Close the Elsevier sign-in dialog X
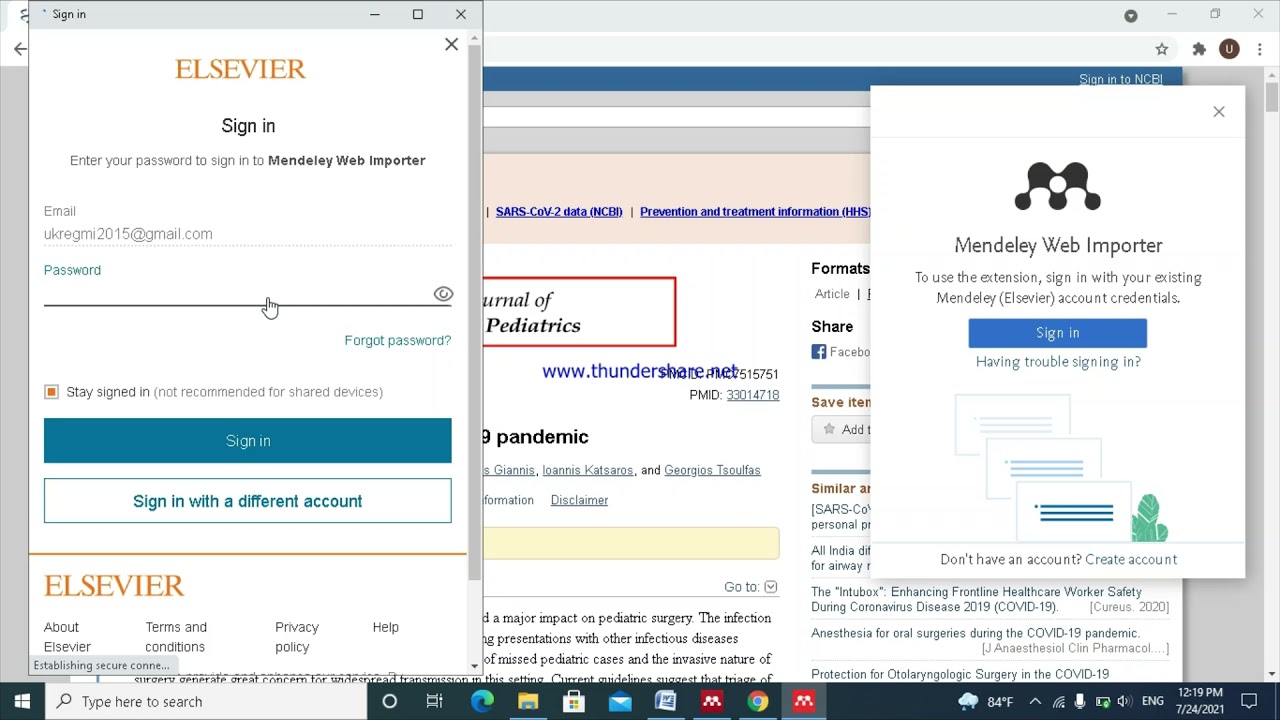This screenshot has width=1280, height=720. point(451,44)
